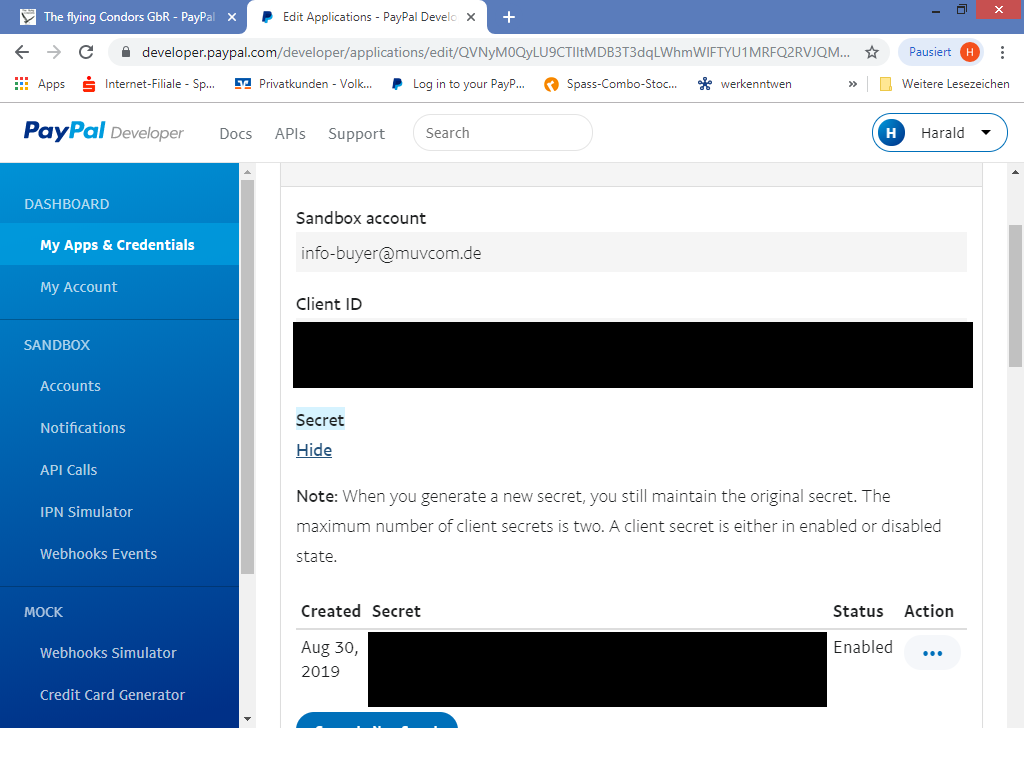Click the Search input field

coord(502,133)
